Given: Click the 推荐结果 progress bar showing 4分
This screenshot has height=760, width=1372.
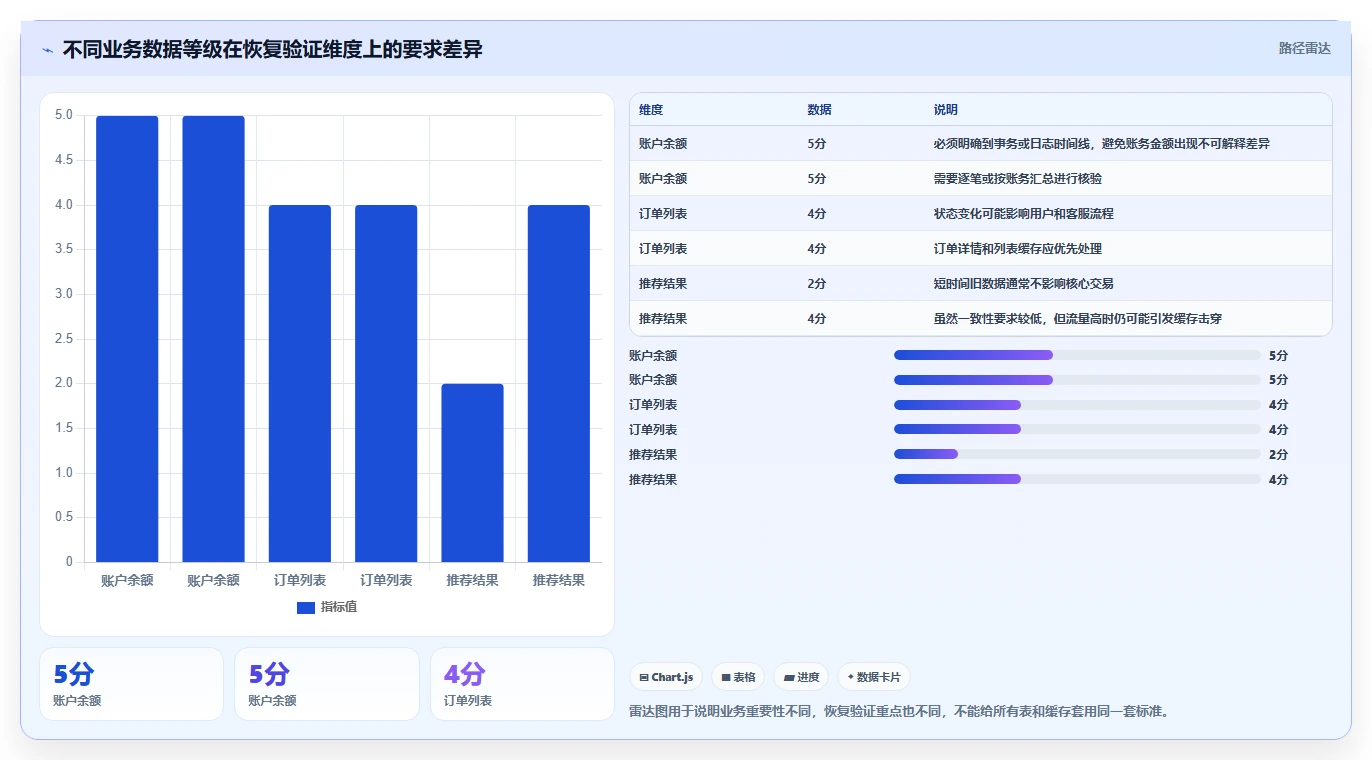Looking at the screenshot, I should coord(1077,480).
